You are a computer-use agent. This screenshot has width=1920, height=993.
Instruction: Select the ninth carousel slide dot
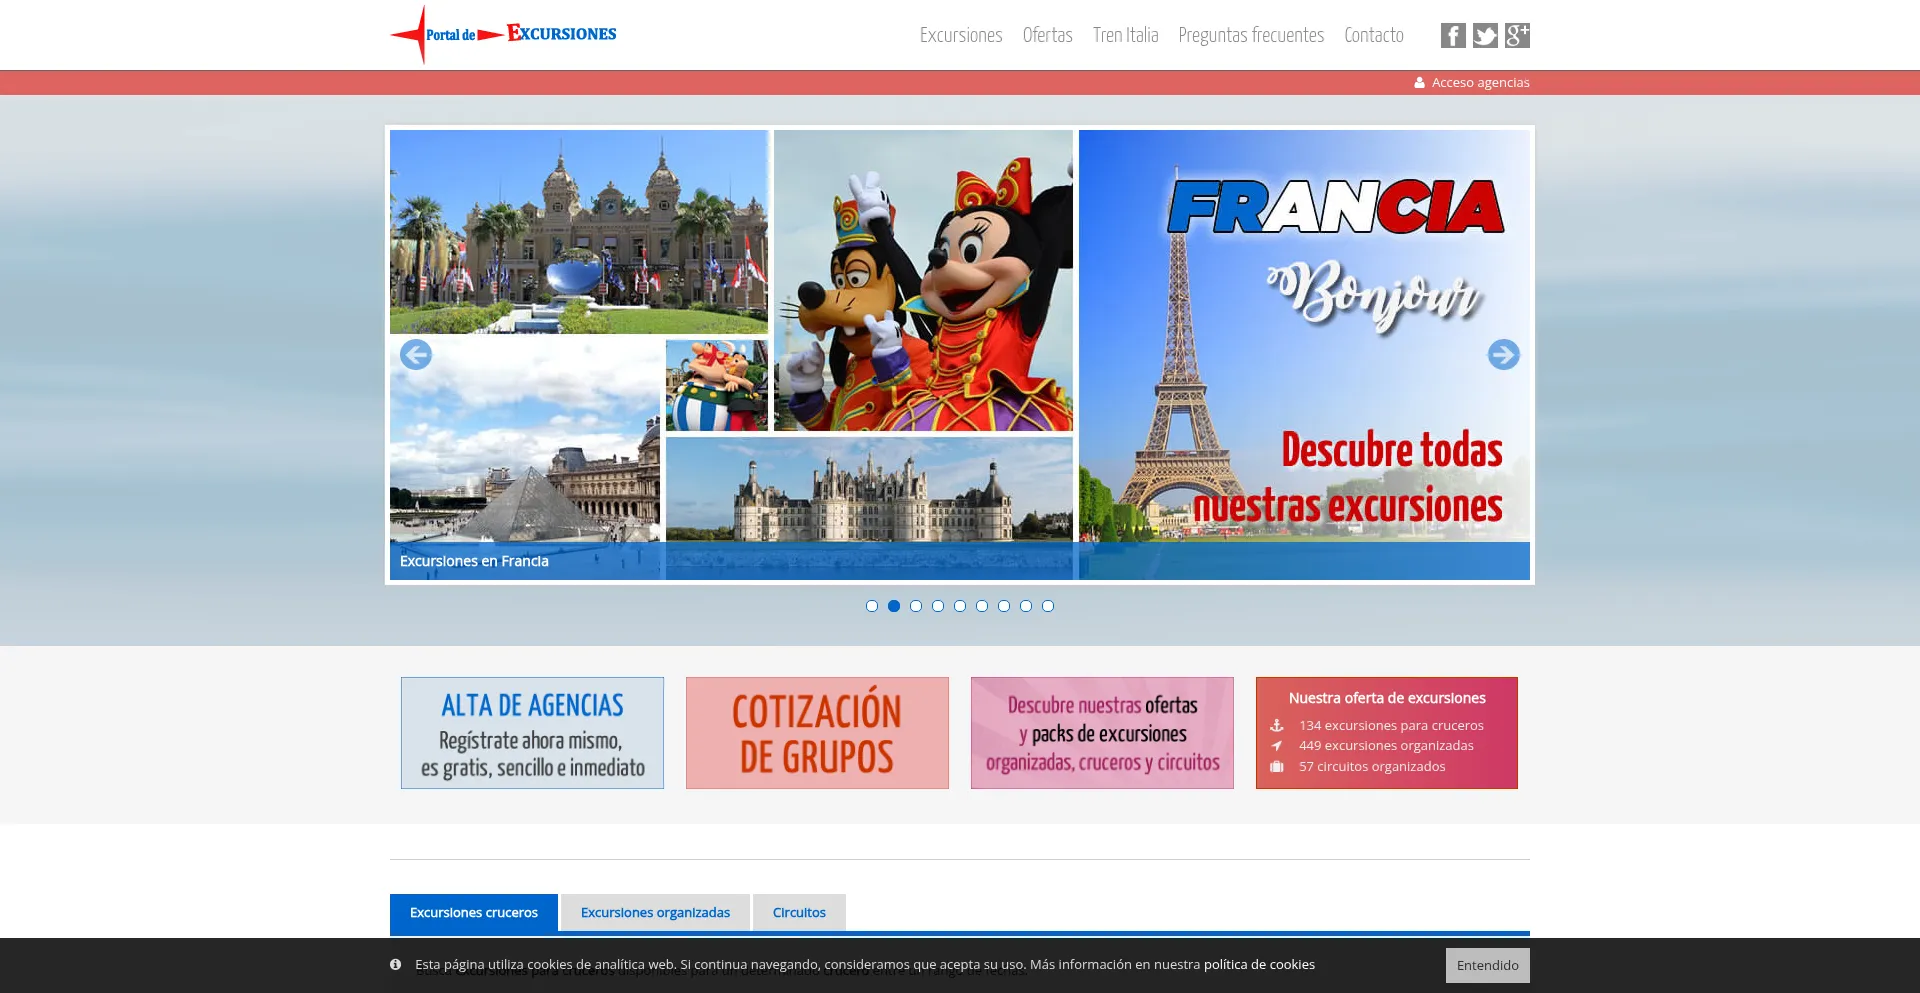[x=1048, y=606]
